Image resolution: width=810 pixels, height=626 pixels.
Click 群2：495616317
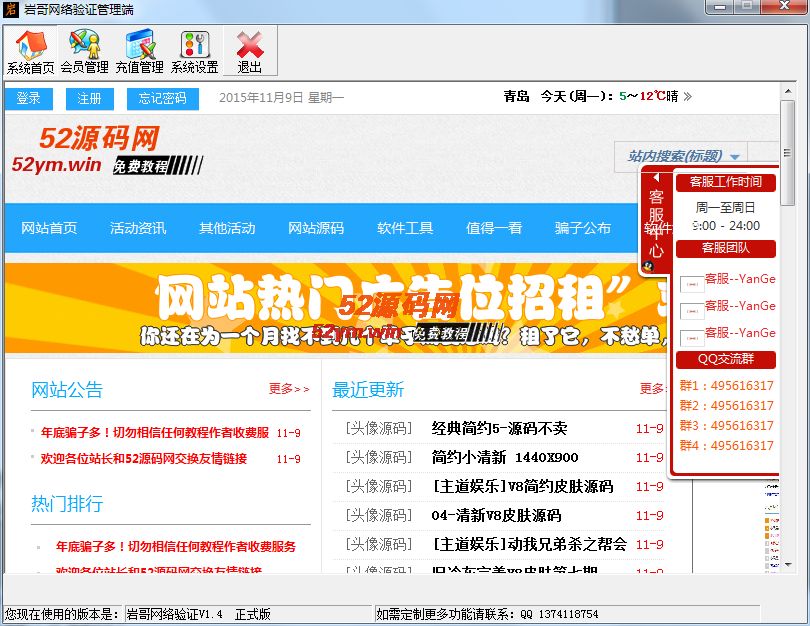(726, 406)
